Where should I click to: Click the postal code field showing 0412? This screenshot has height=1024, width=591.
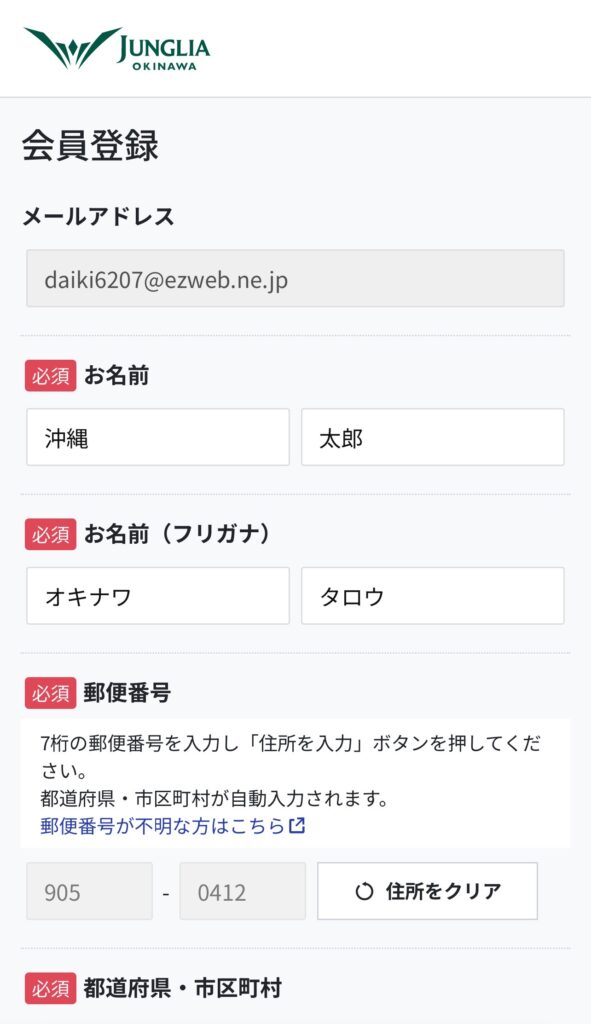(x=243, y=891)
